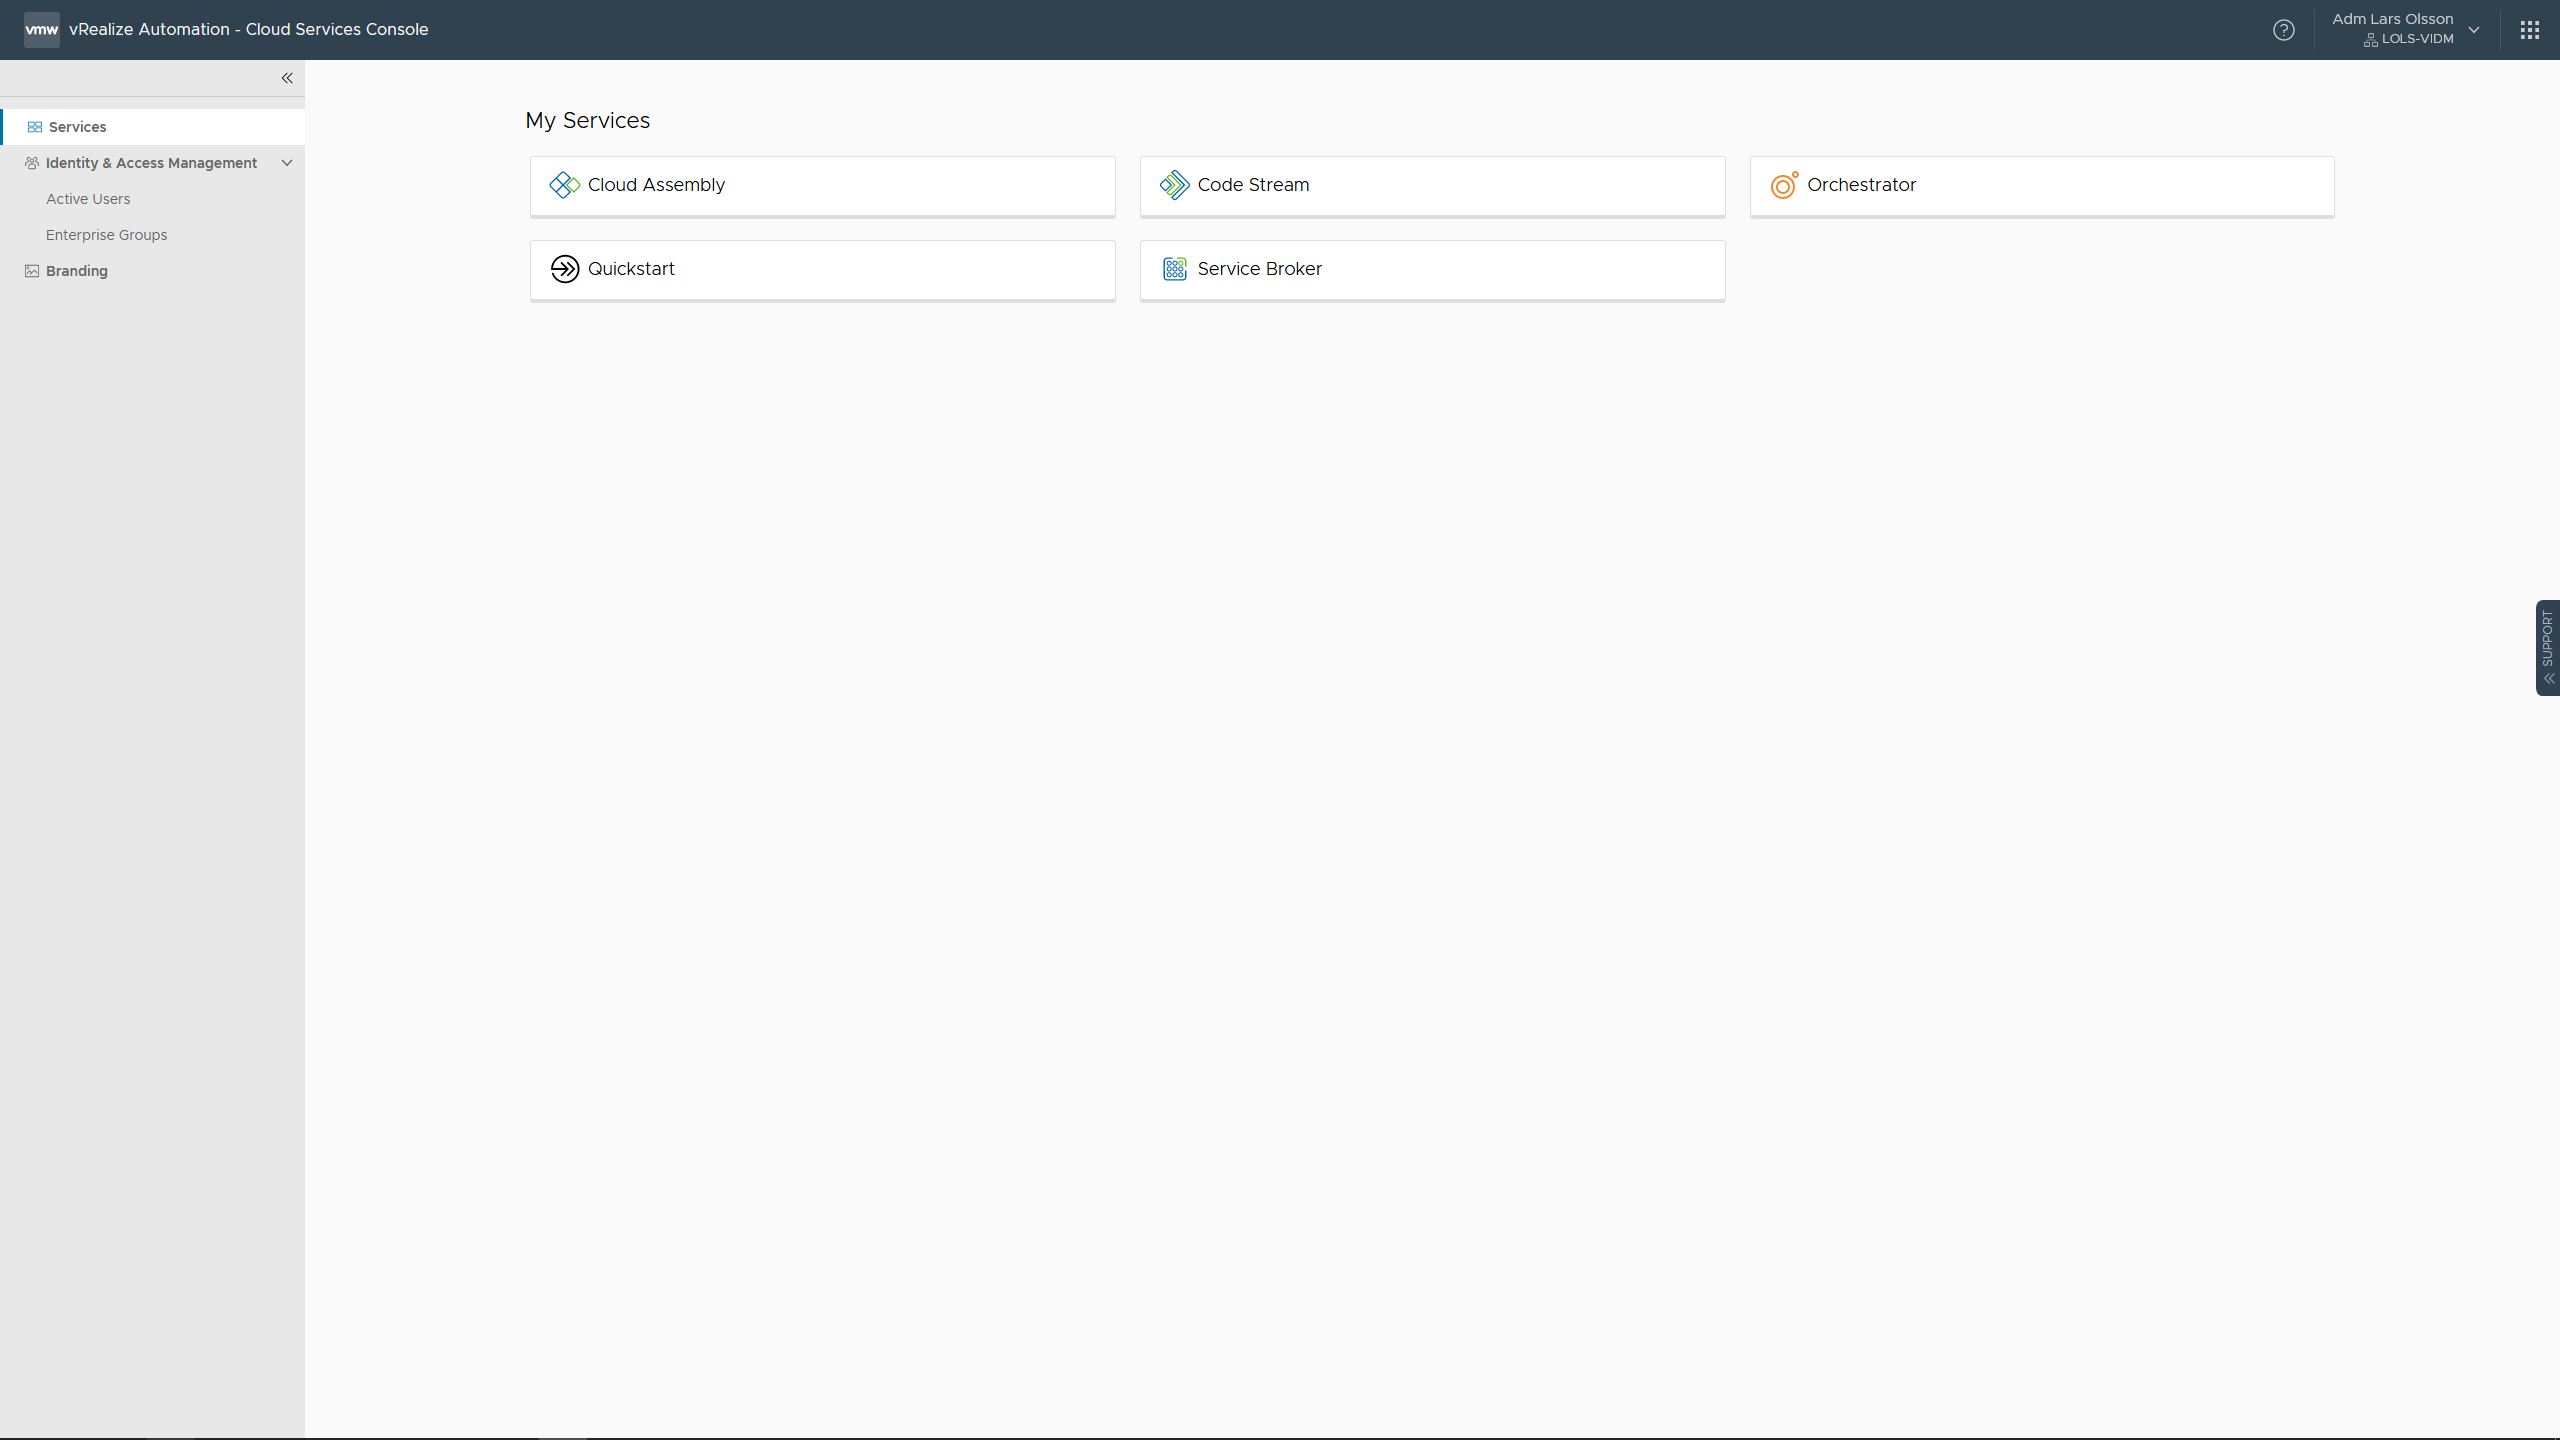The height and width of the screenshot is (1440, 2560).
Task: Click the Services sidebar icon
Action: click(x=35, y=127)
